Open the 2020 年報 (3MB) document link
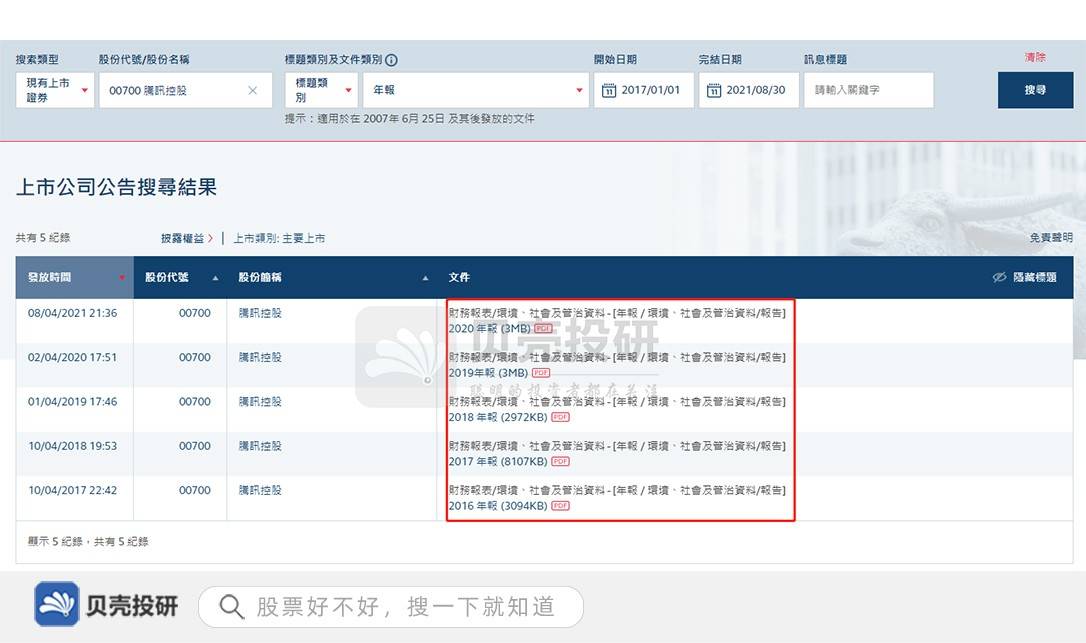The image size is (1086, 643). coord(489,328)
